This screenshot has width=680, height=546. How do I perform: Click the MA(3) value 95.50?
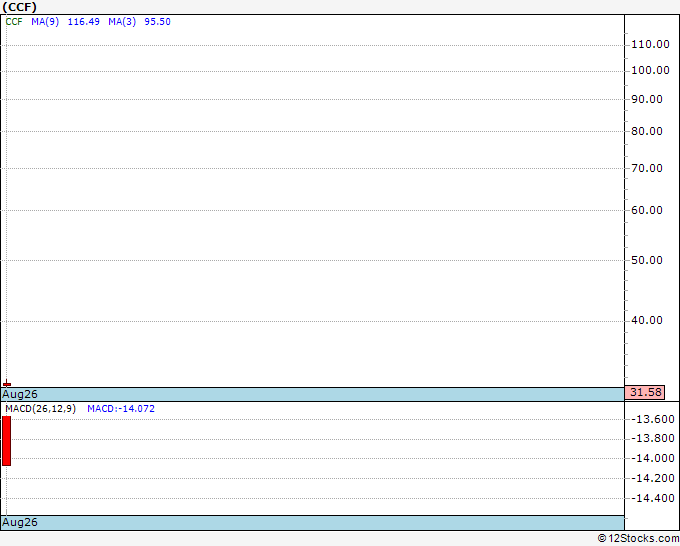(x=157, y=22)
